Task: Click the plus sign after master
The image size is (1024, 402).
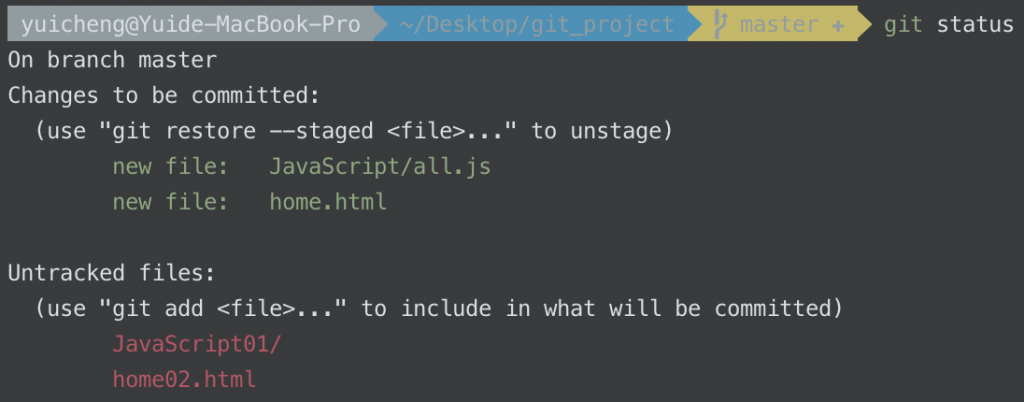Action: pos(838,26)
